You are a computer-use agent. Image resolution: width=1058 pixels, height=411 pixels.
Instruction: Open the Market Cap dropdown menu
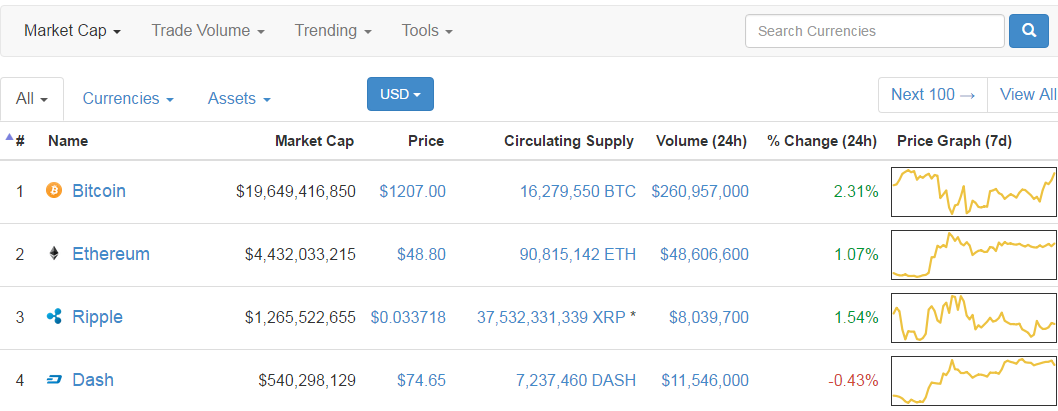pyautogui.click(x=72, y=31)
